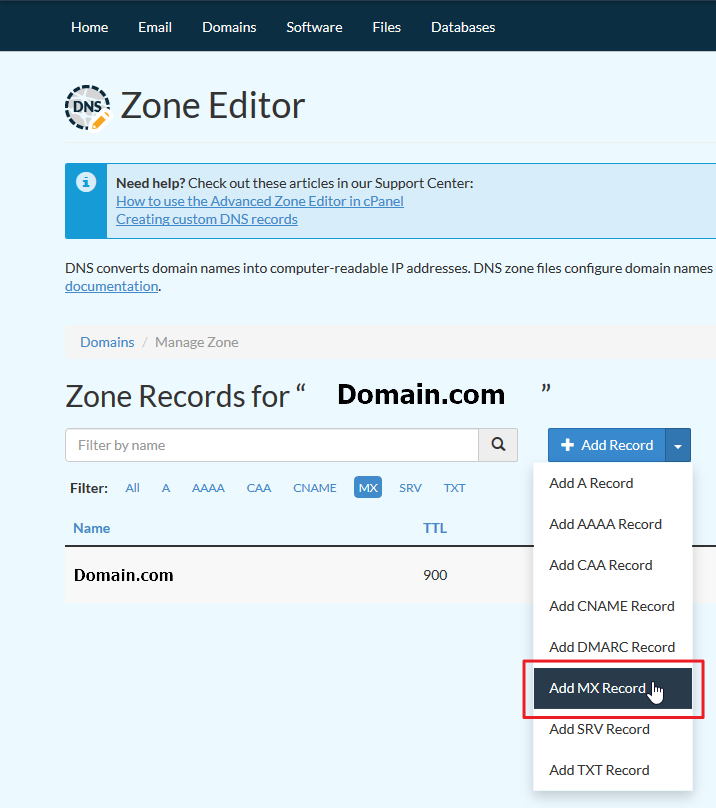Choose Add CNAME Record option
The height and width of the screenshot is (808, 716).
tap(611, 606)
